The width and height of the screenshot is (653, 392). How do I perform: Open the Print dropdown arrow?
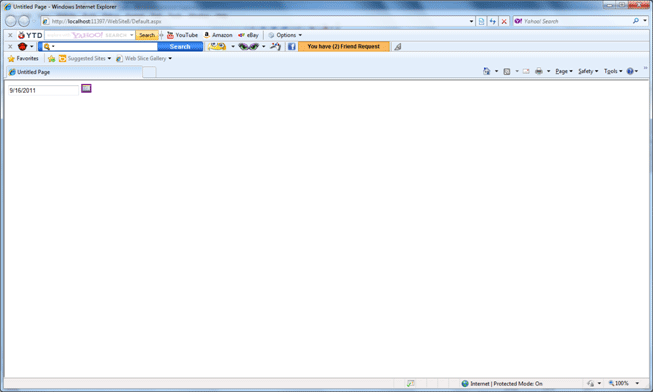(548, 71)
